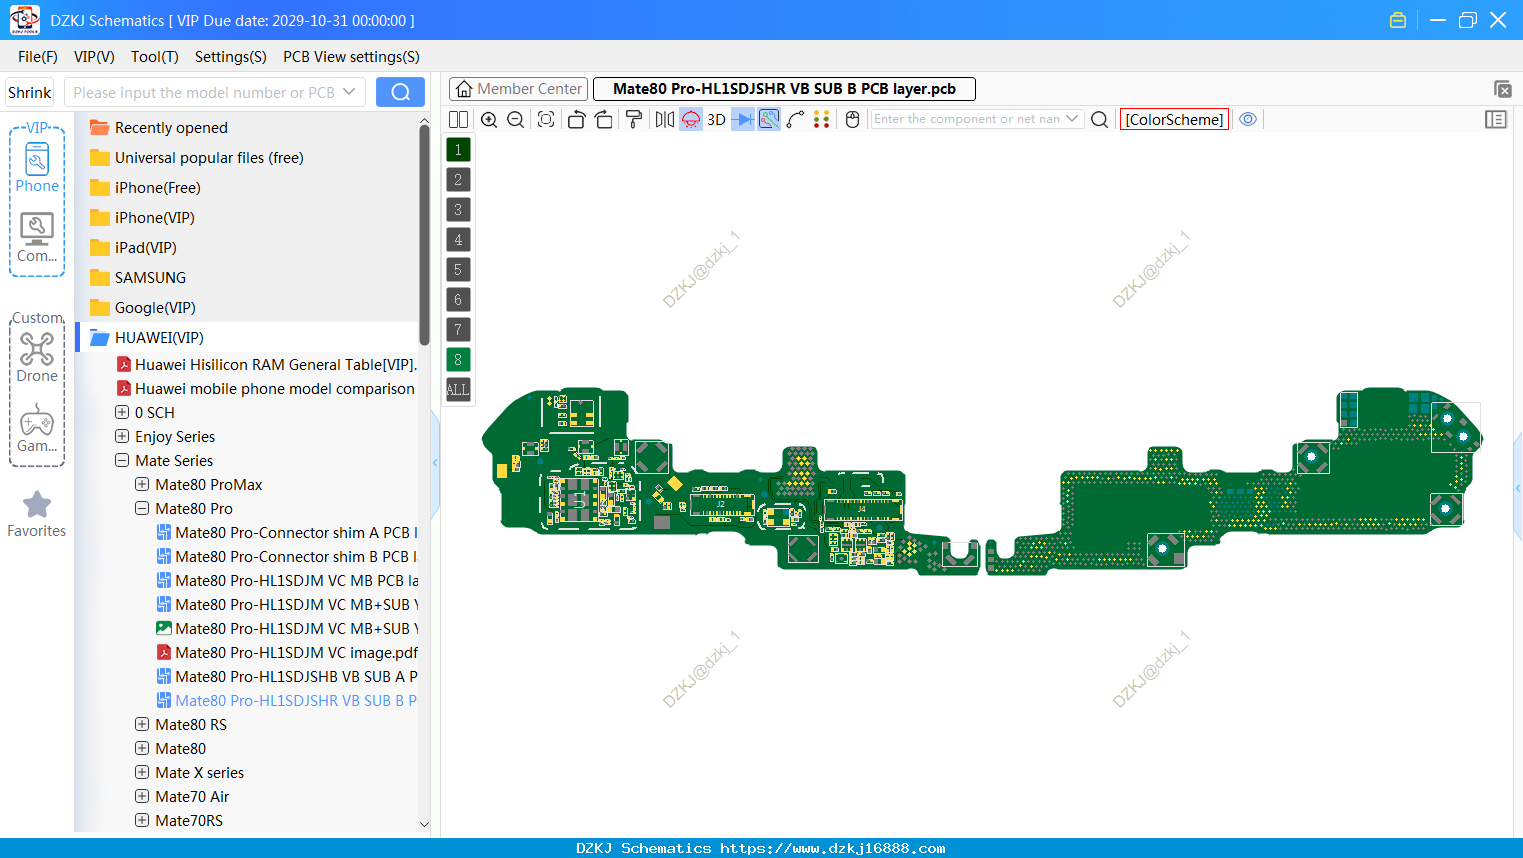Open the Drone category icon
Image resolution: width=1523 pixels, height=858 pixels.
point(37,358)
